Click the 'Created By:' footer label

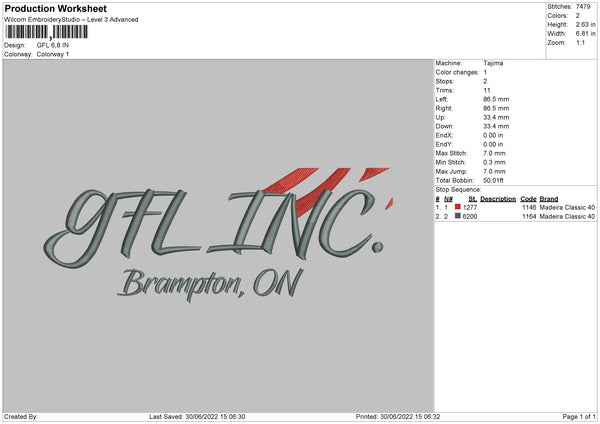(x=21, y=417)
